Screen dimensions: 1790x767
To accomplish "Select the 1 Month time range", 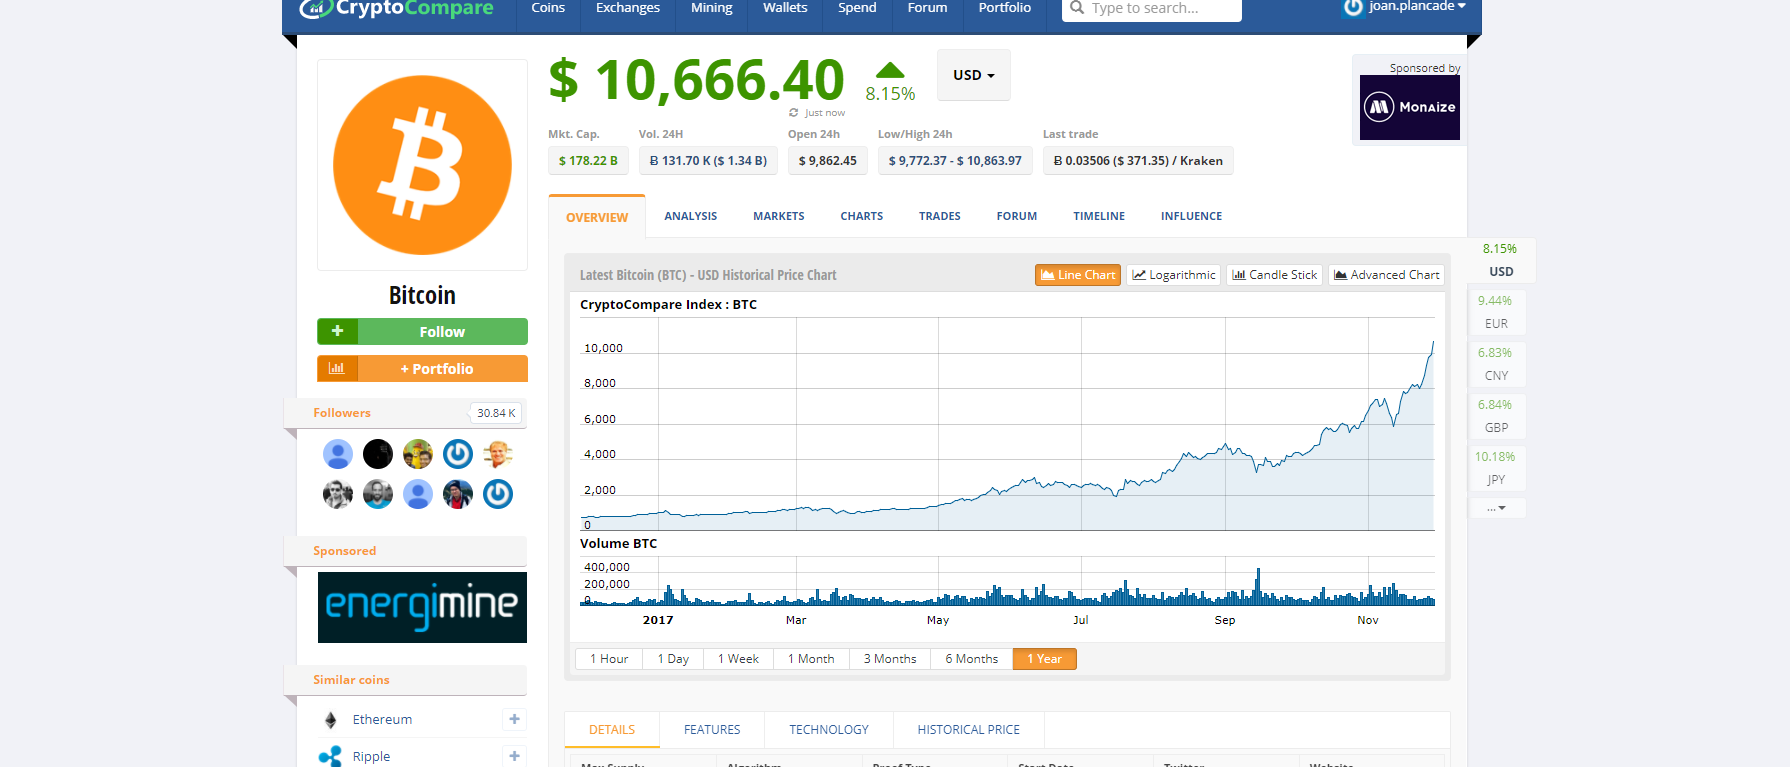I will click(x=811, y=659).
